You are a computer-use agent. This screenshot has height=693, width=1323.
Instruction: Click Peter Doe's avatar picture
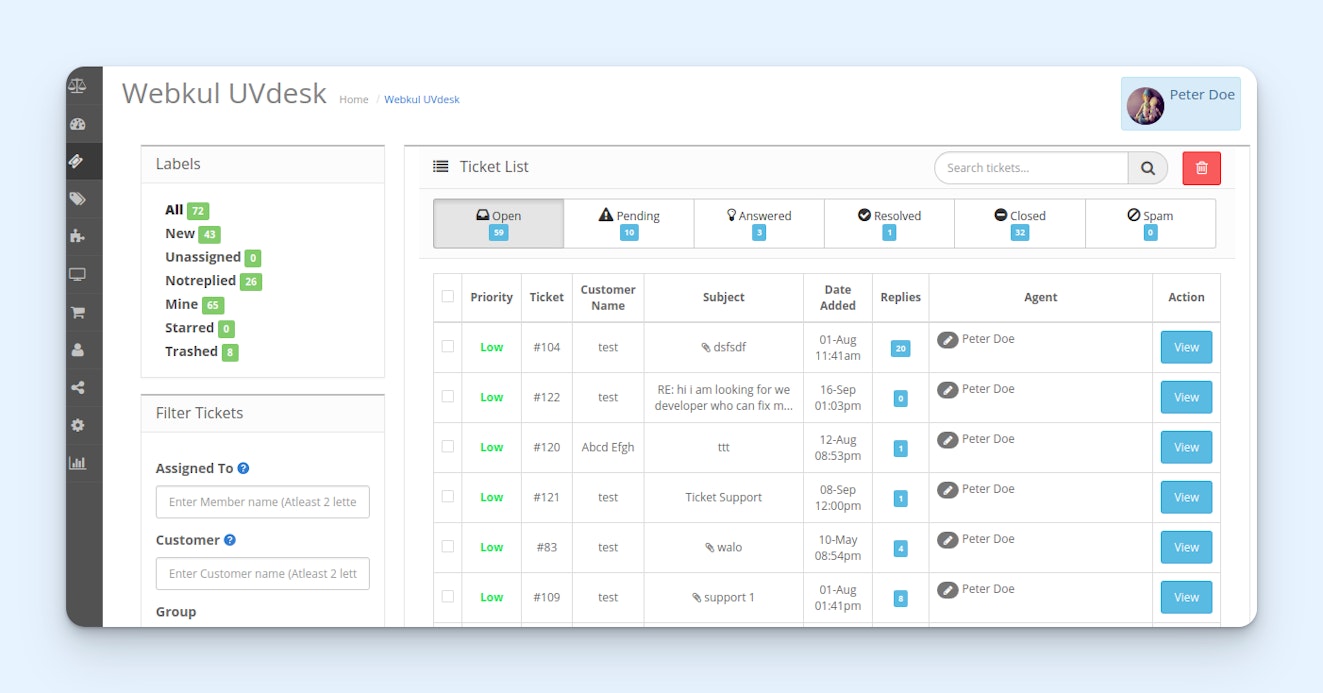click(1145, 106)
